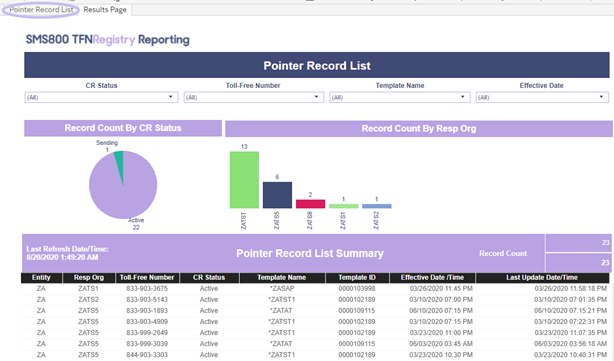Click the Template ID column header
This screenshot has height=361, width=614.
357,278
